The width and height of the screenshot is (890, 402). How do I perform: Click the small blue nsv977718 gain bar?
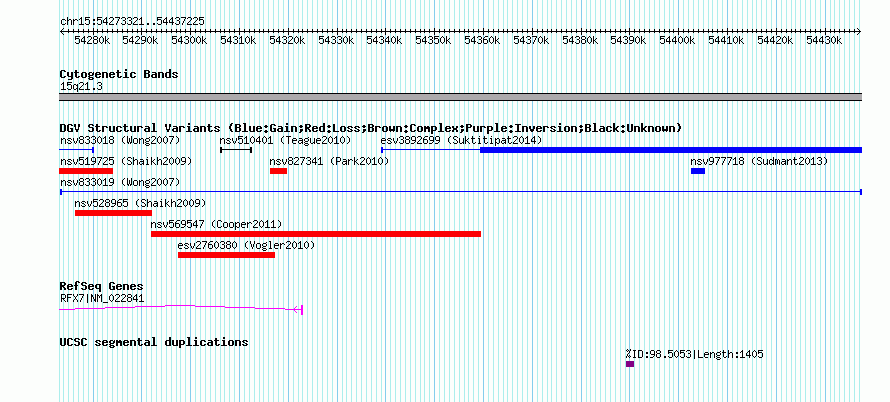(x=698, y=171)
